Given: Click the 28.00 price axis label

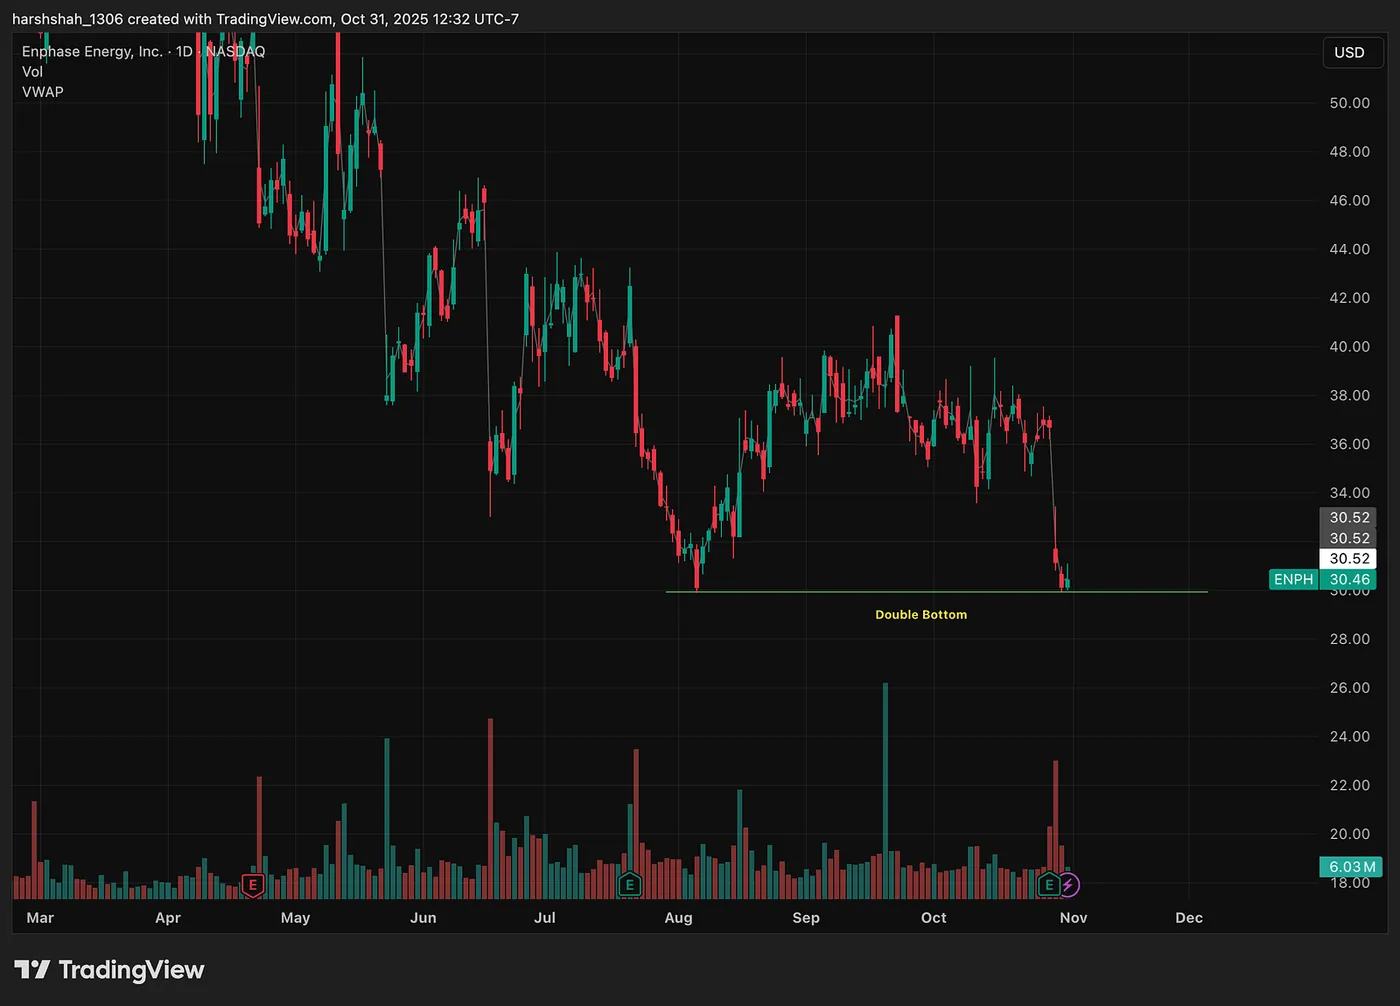Looking at the screenshot, I should [x=1349, y=638].
